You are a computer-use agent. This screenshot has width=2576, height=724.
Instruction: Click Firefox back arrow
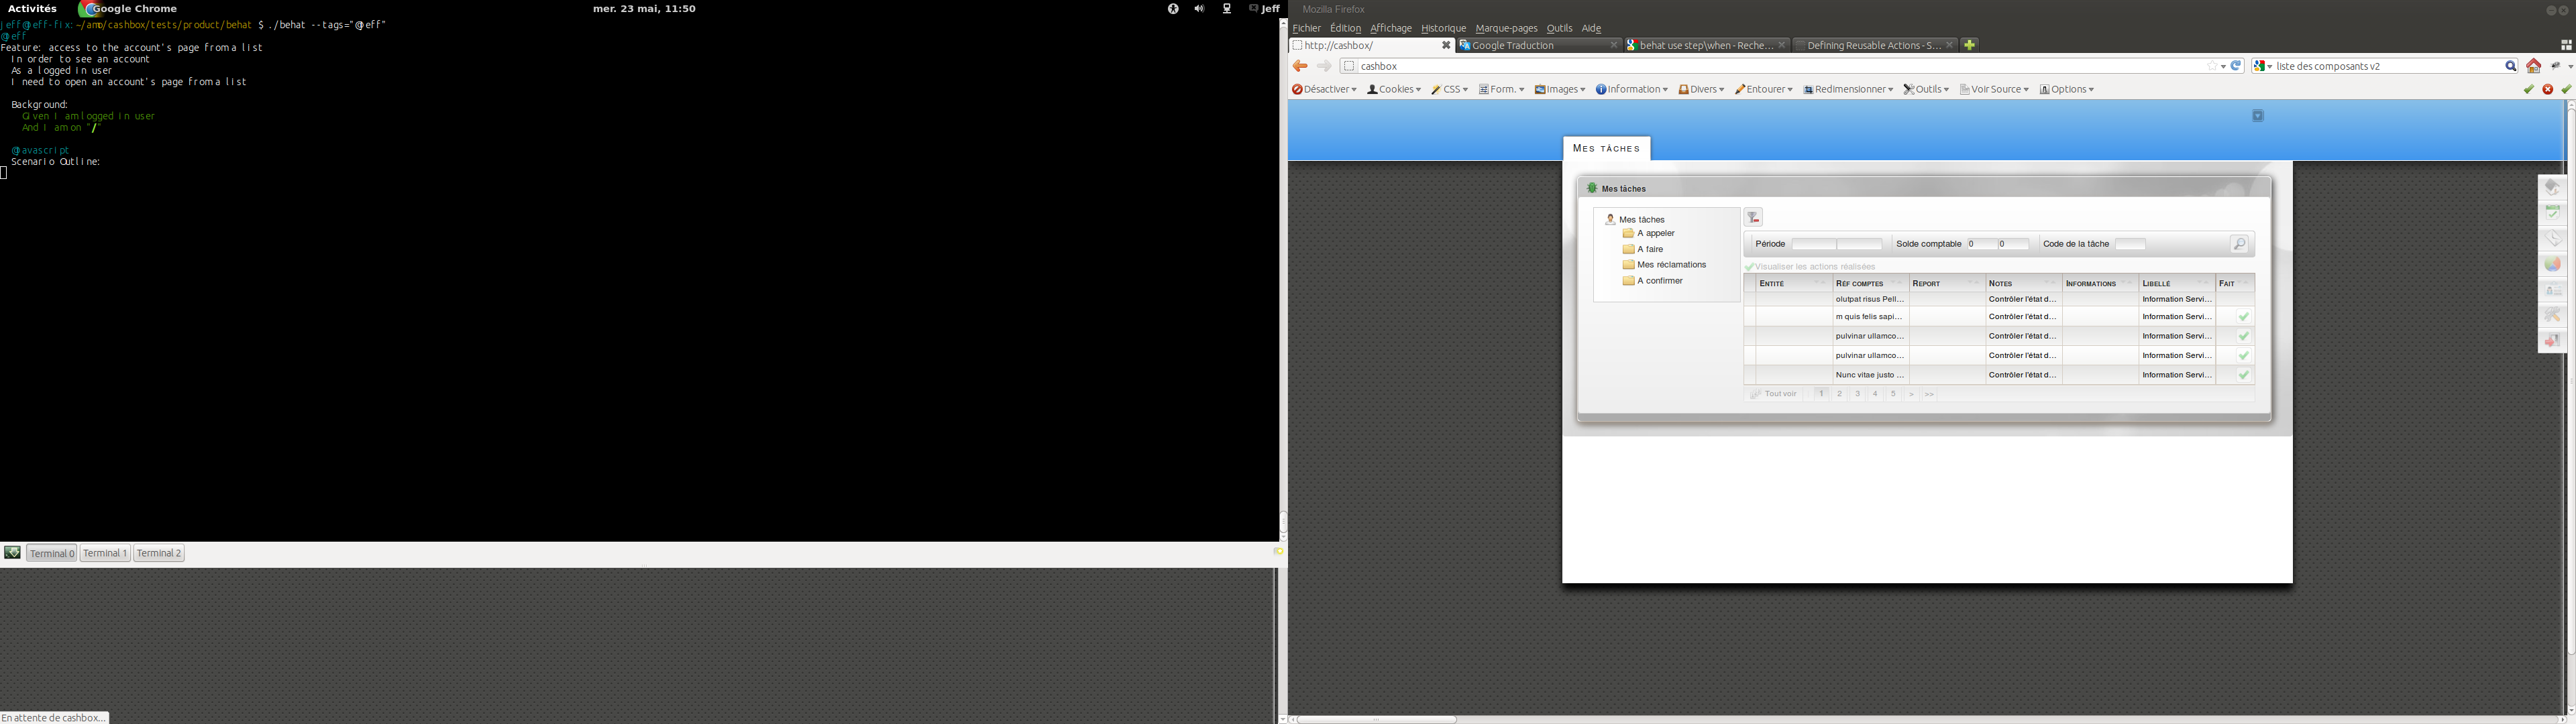coord(1300,67)
